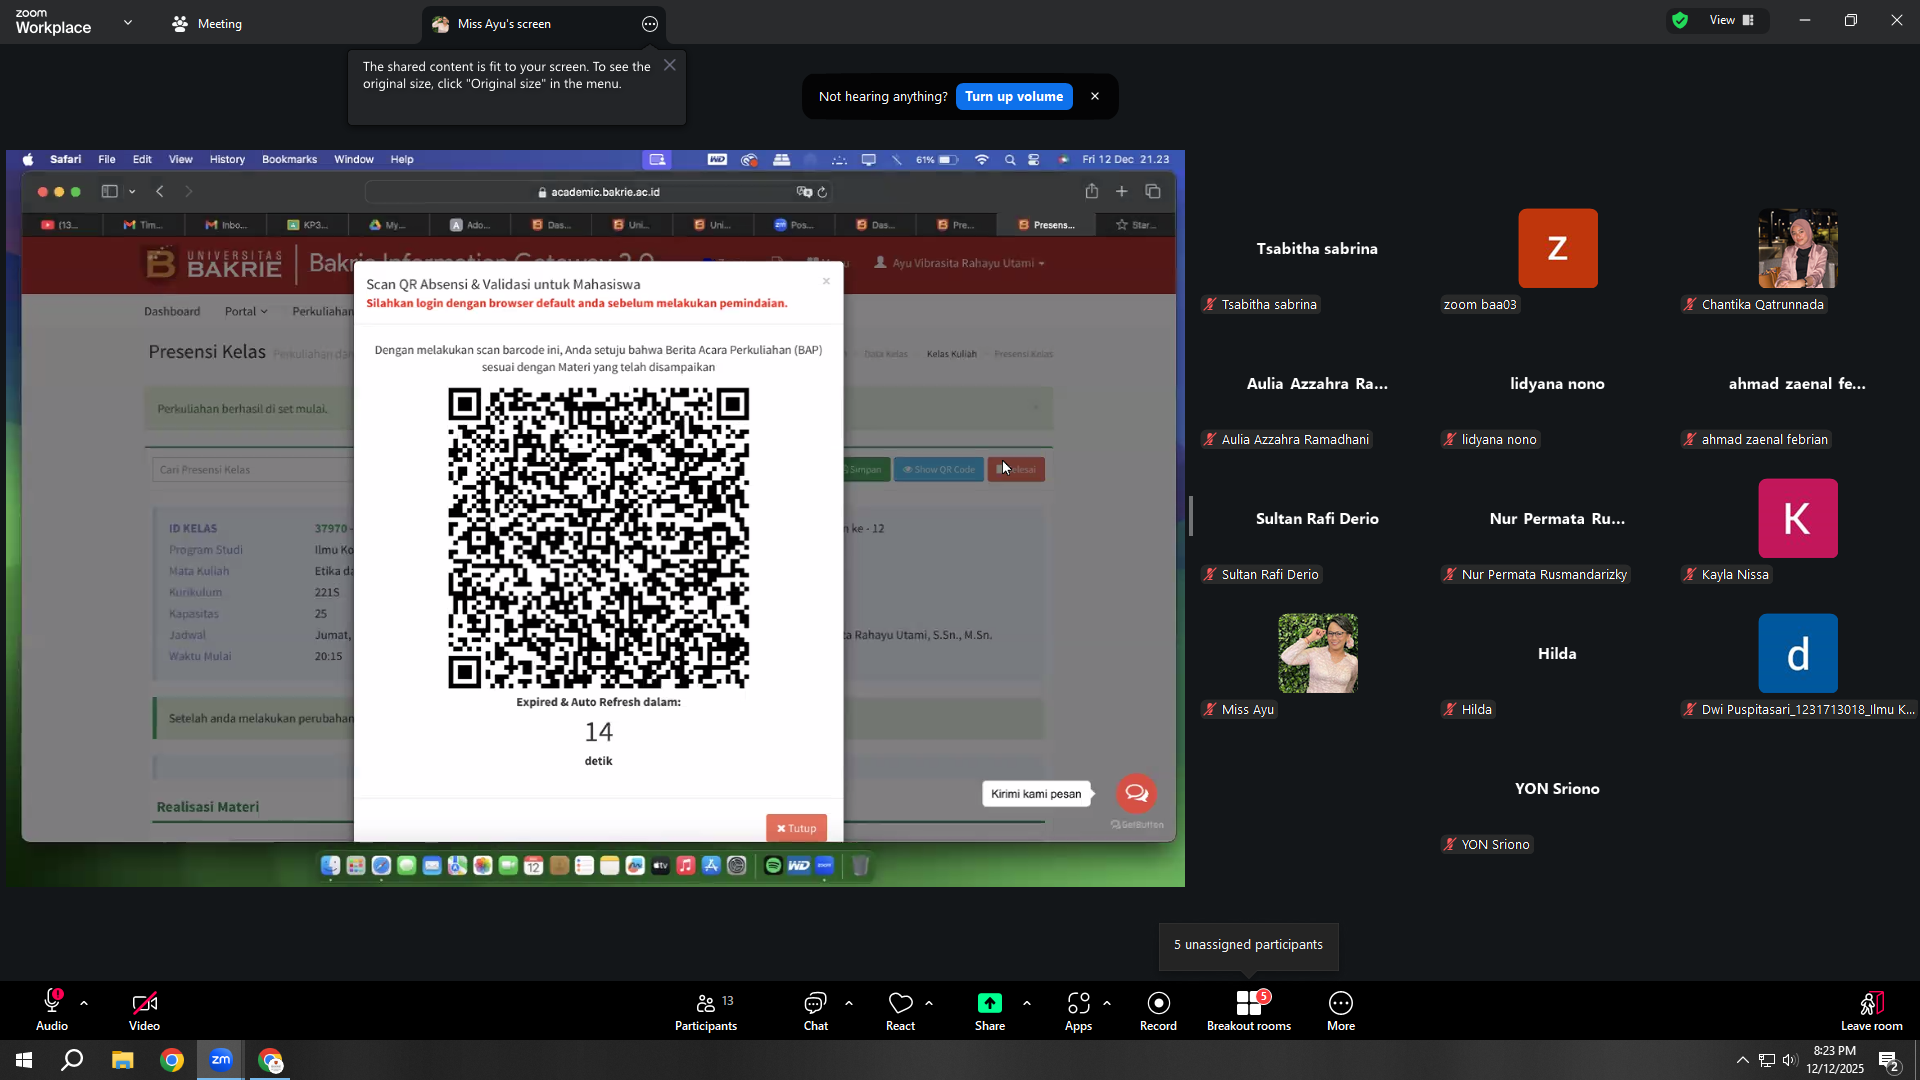1920x1080 pixels.
Task: Click the Safari sidebar toggle icon
Action: click(x=110, y=191)
